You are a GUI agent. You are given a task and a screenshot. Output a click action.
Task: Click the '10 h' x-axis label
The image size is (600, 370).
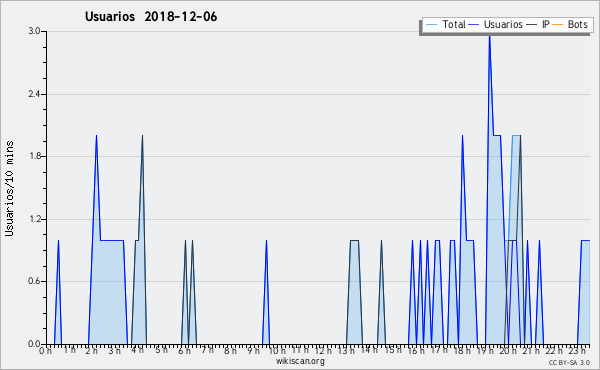277,351
